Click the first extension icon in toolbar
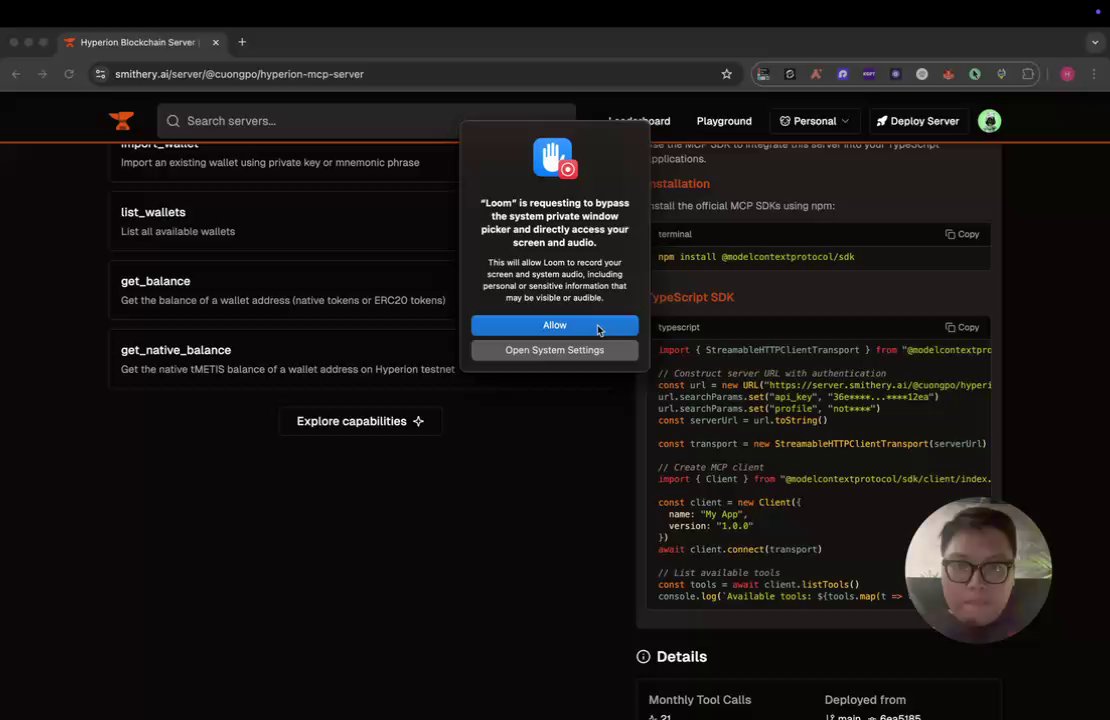This screenshot has height=720, width=1110. tap(763, 74)
